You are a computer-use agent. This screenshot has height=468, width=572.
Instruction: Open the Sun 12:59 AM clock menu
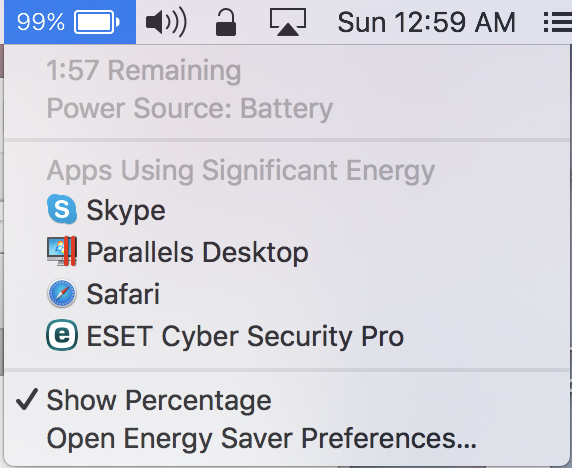pos(426,22)
